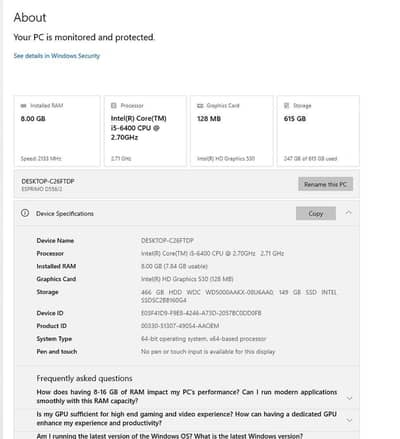Select the Graphics Card 128 MB card
This screenshot has height=439, width=400.
[232, 131]
